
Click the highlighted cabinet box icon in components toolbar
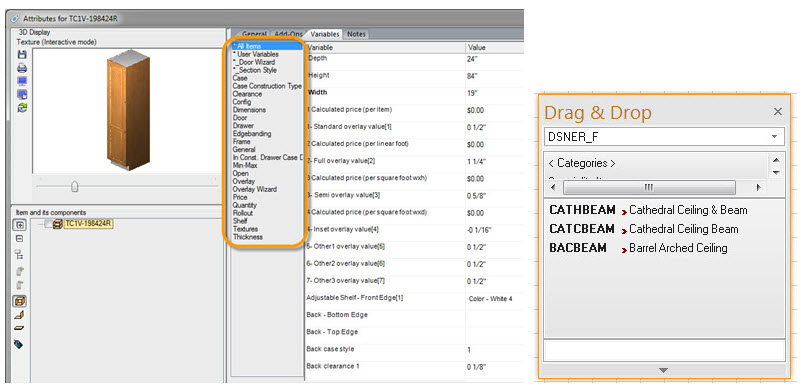20,301
